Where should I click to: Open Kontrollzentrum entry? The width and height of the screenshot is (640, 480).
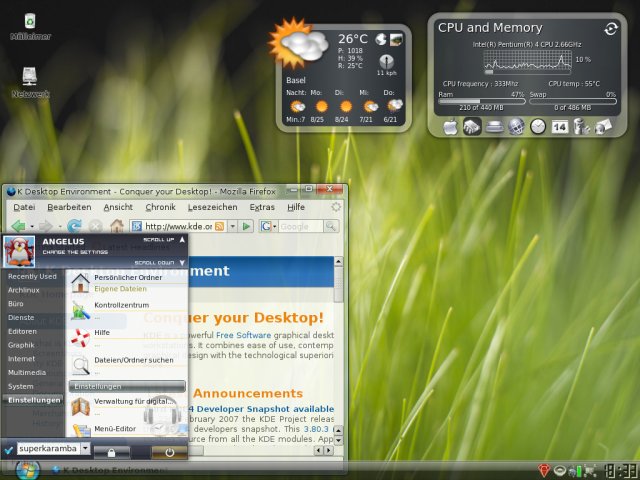pyautogui.click(x=127, y=310)
